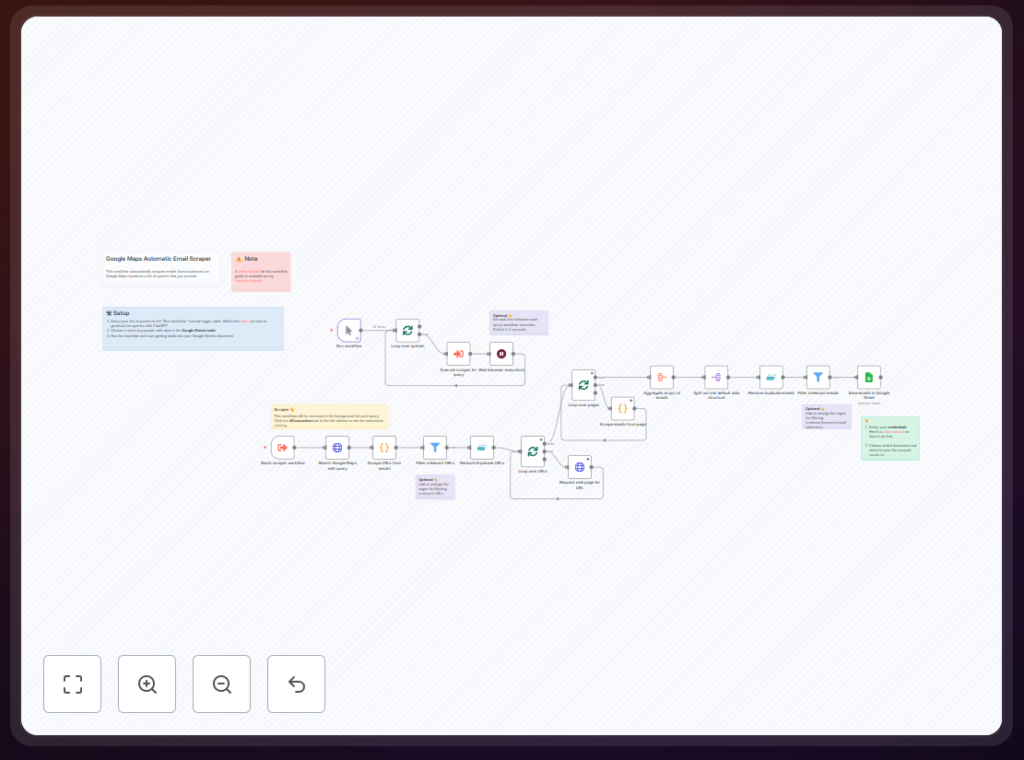Zoom out of the workflow canvas
This screenshot has height=760, width=1024.
(x=221, y=684)
